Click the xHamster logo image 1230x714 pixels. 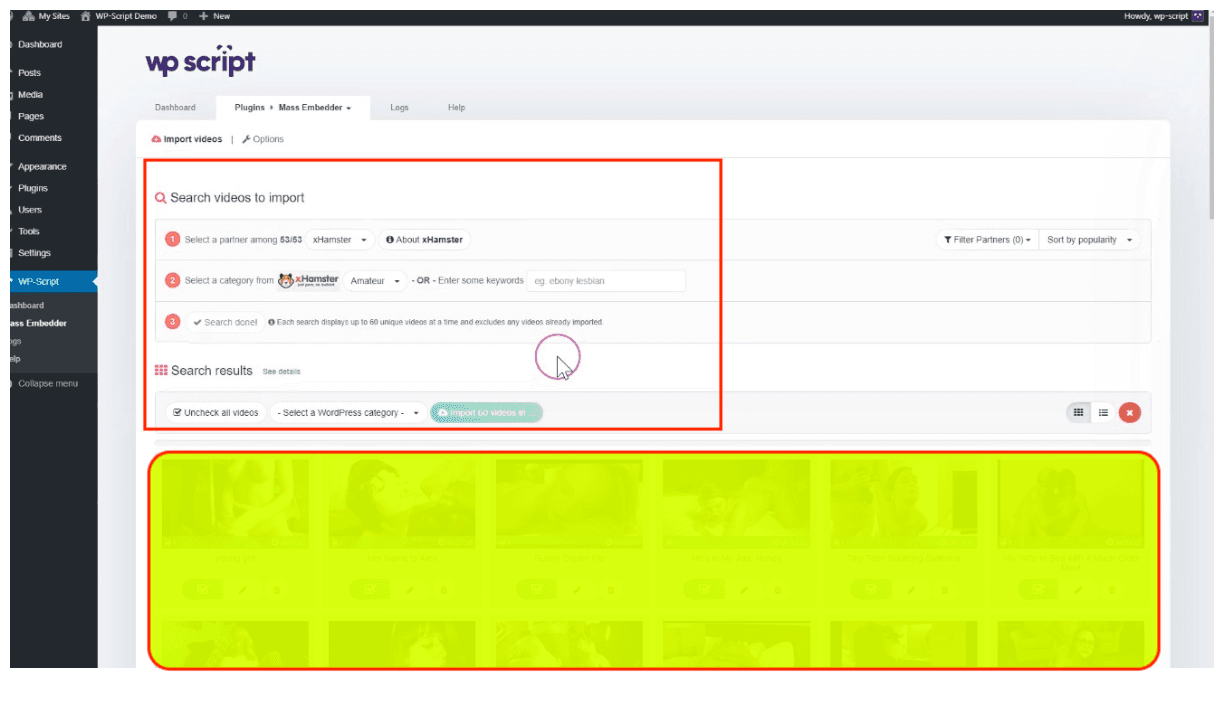(309, 281)
